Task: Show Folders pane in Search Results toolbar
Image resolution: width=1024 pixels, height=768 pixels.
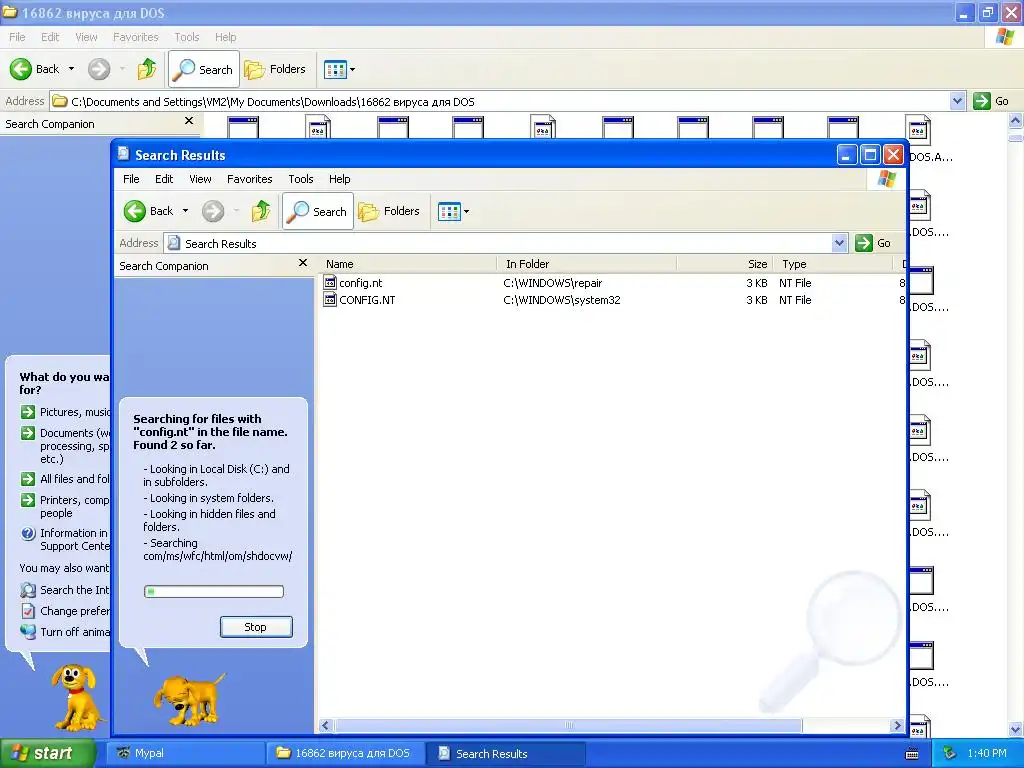Action: click(389, 211)
